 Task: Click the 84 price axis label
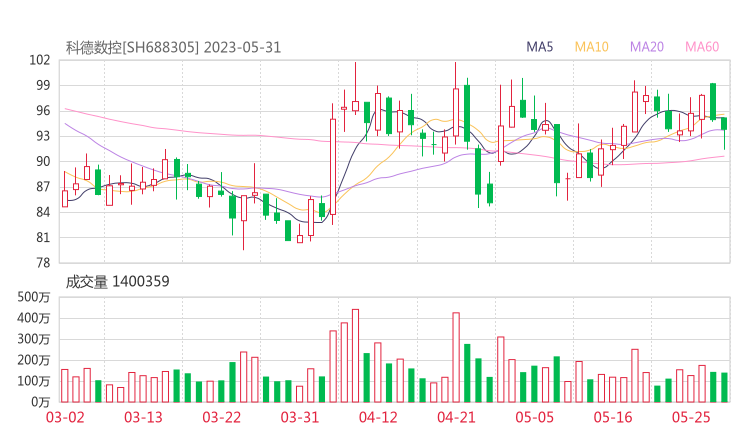click(43, 212)
